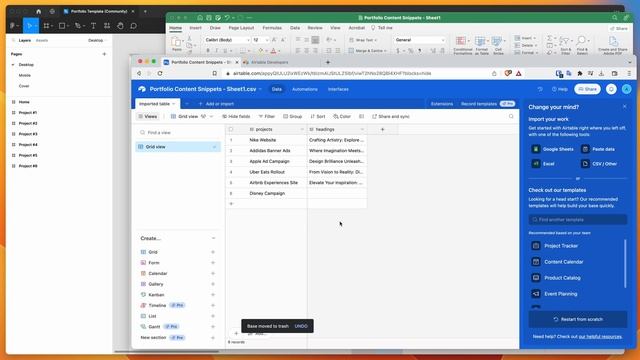Switch to Interfaces tab in Airtable
Screen dimensions: 640x360
338,89
